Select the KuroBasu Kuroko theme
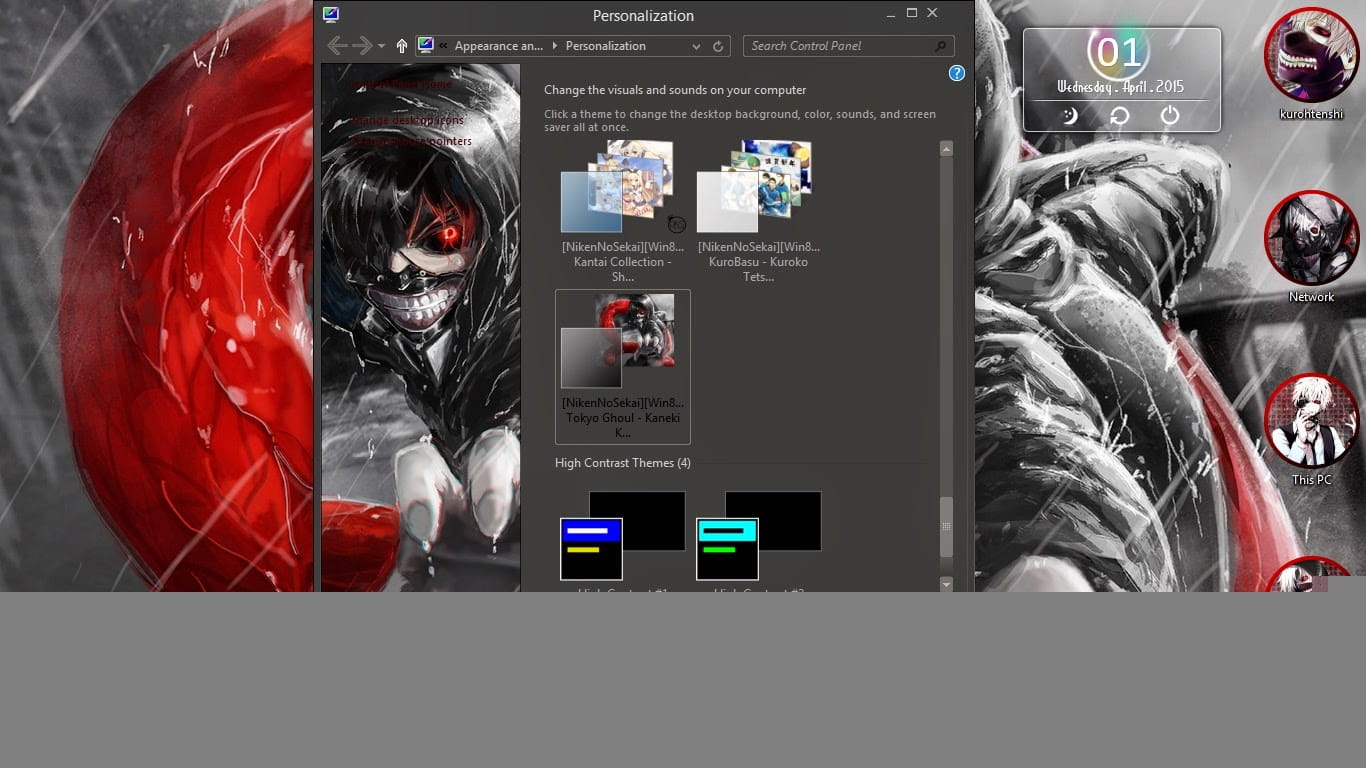Image resolution: width=1366 pixels, height=768 pixels. pos(759,211)
